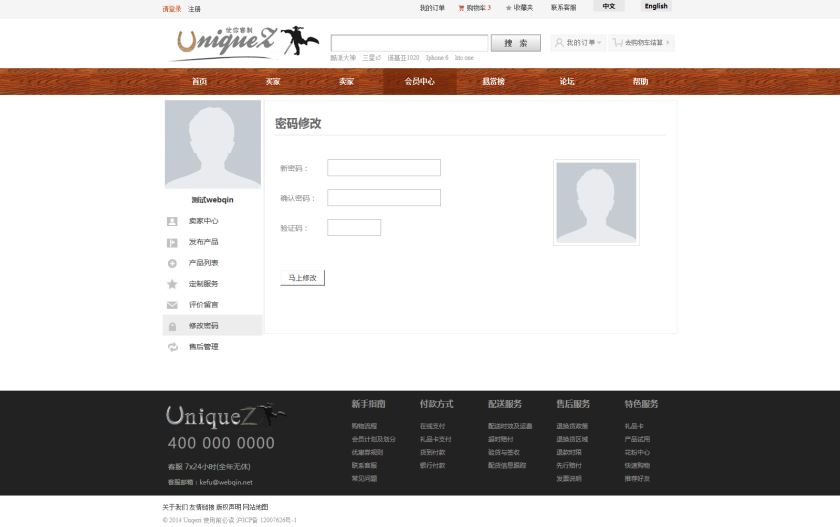The width and height of the screenshot is (840, 527).
Task: Open 购物流程 under 新手指南 in footer
Action: tap(364, 426)
